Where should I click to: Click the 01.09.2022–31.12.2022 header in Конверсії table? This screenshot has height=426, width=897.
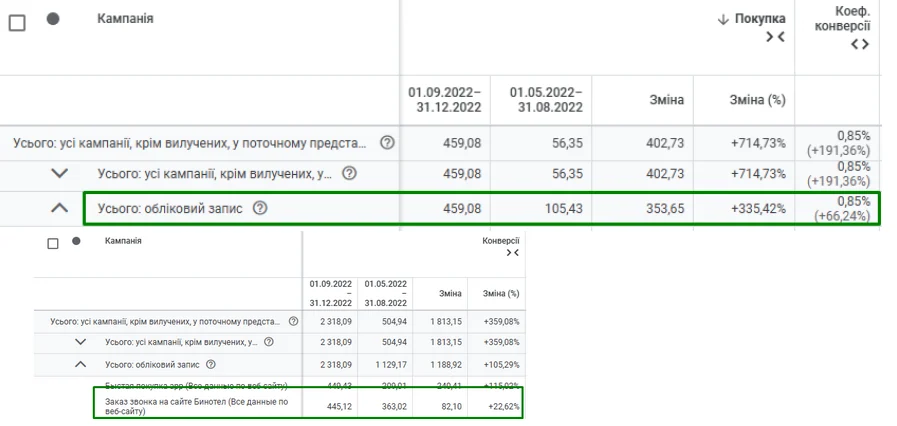point(331,293)
